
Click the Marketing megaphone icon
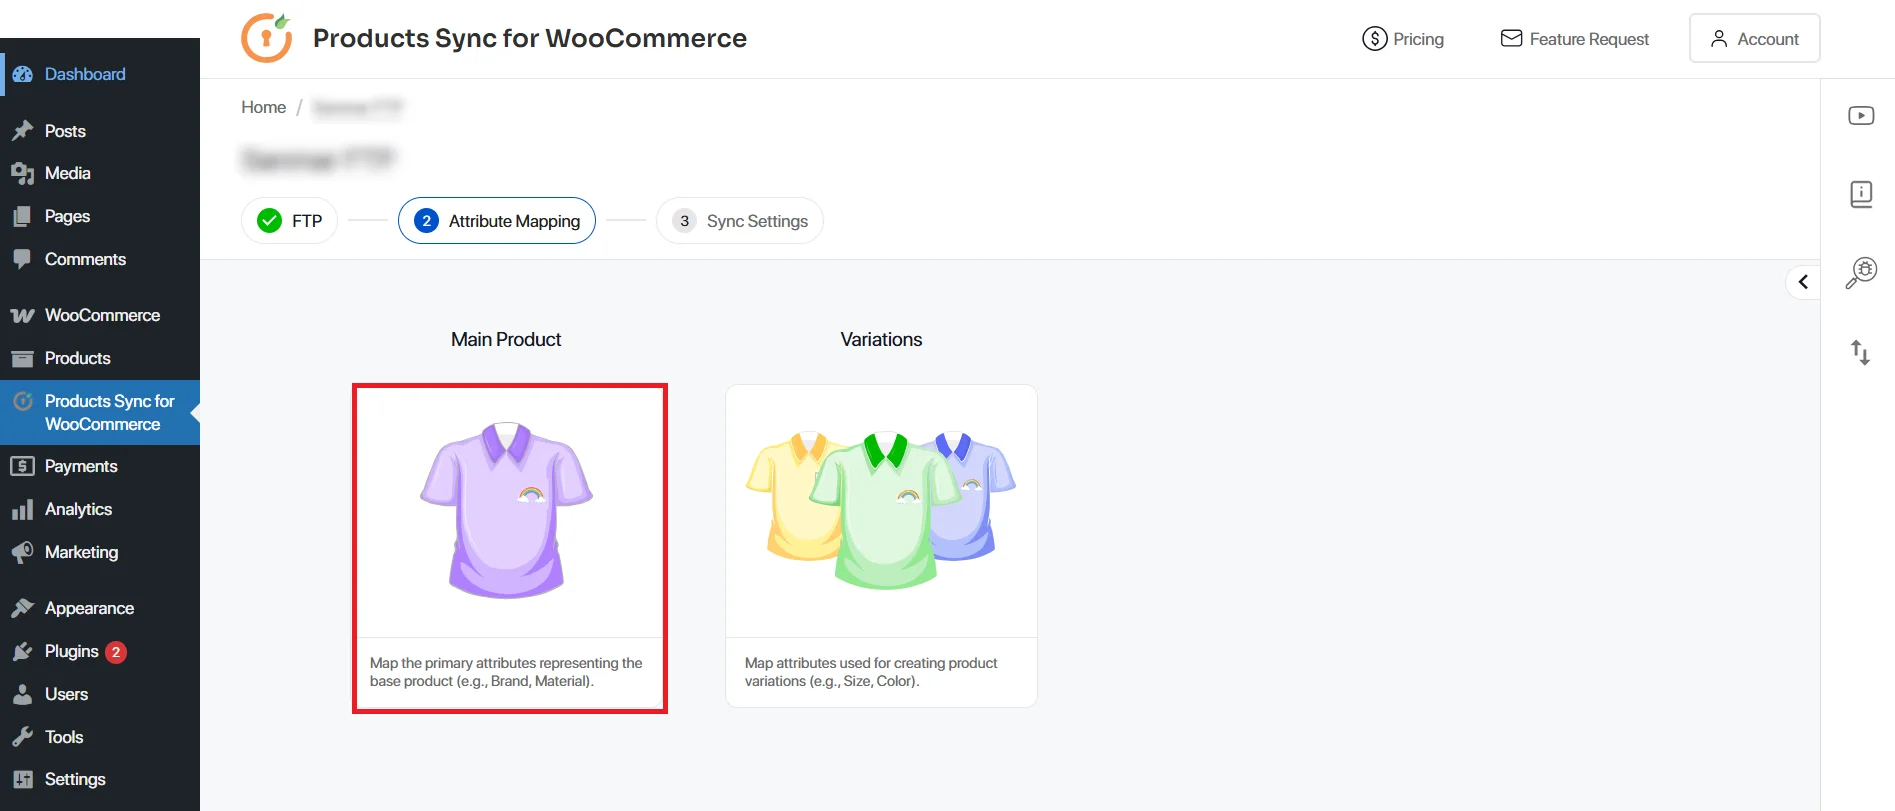[22, 552]
